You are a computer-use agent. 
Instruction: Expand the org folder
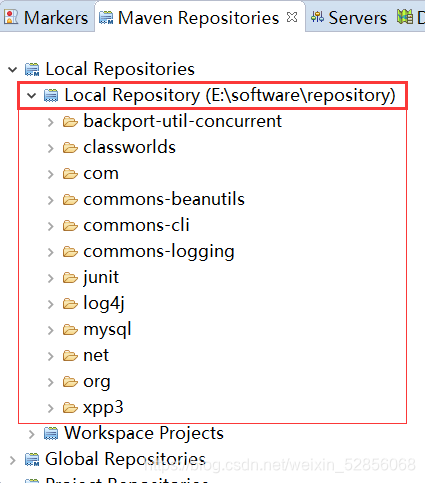point(51,382)
